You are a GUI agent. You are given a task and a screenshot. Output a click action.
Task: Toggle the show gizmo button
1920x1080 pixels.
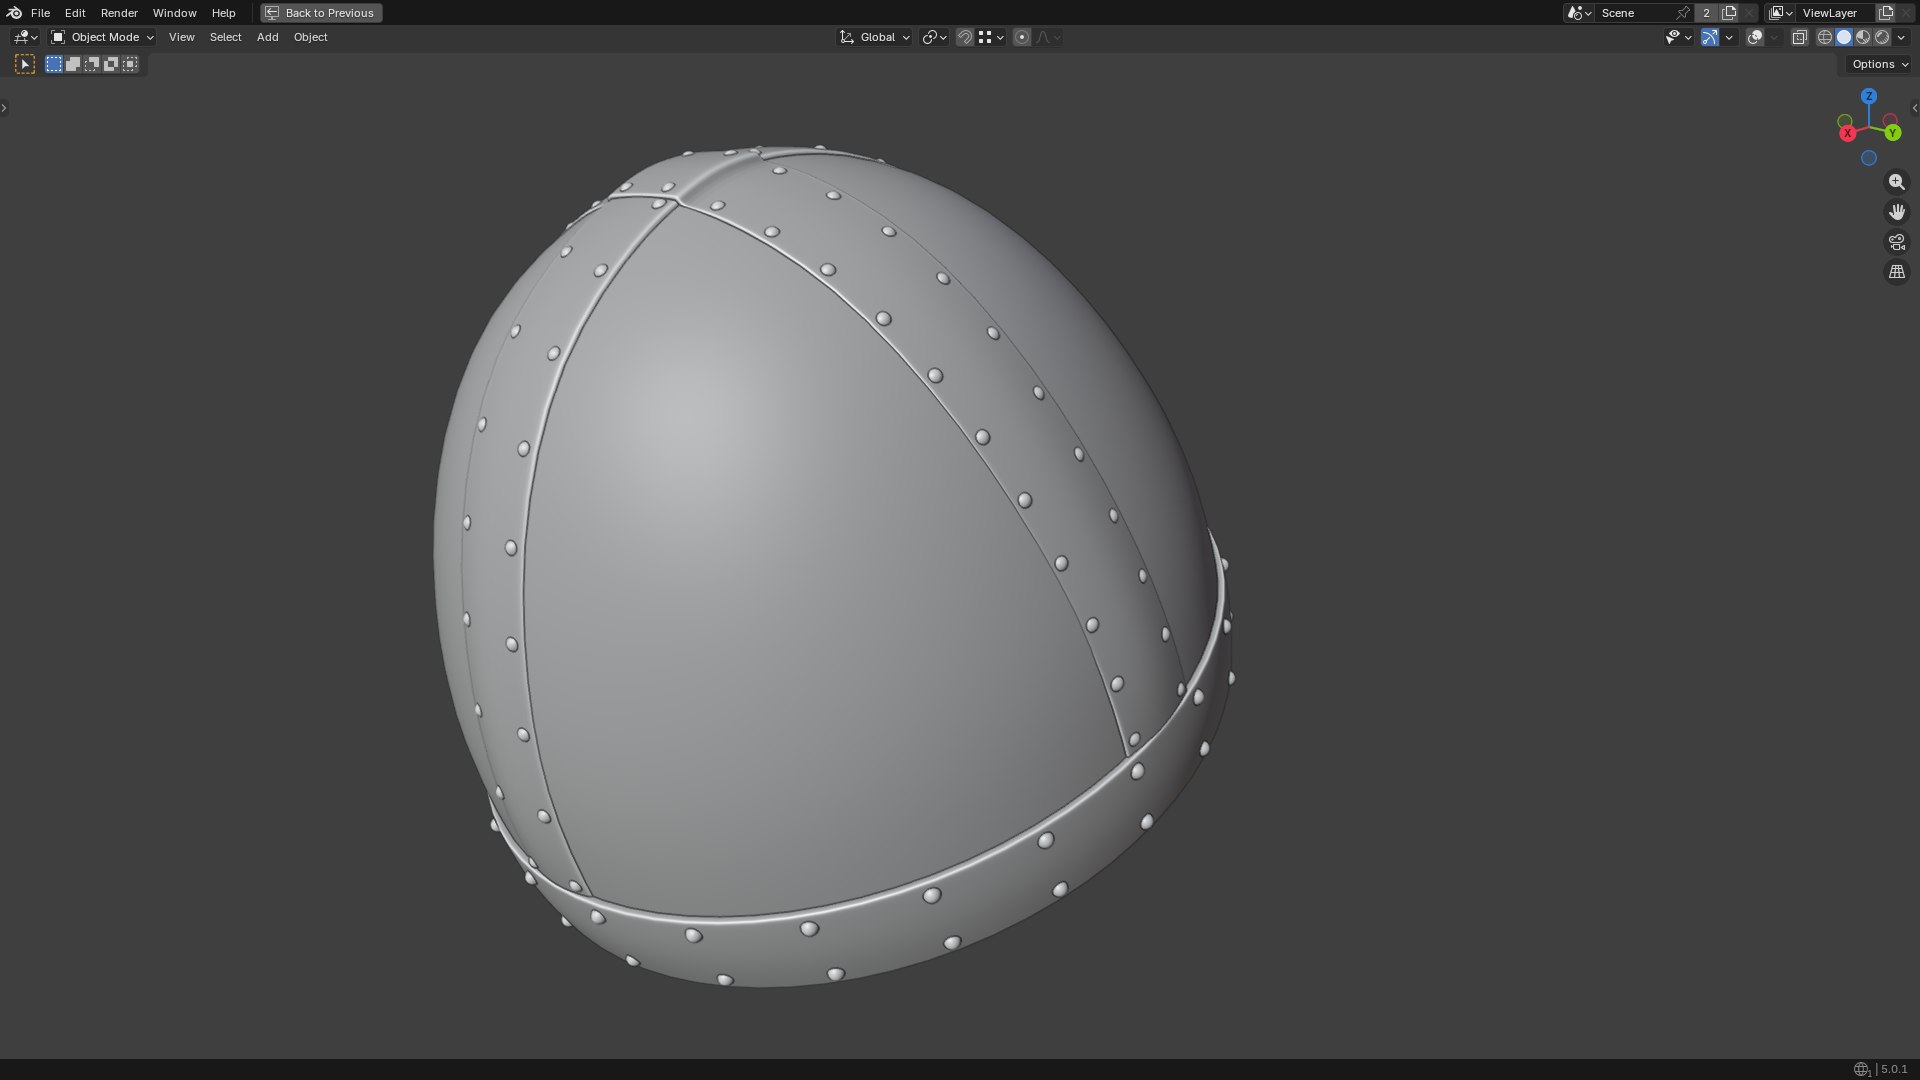pyautogui.click(x=1710, y=37)
